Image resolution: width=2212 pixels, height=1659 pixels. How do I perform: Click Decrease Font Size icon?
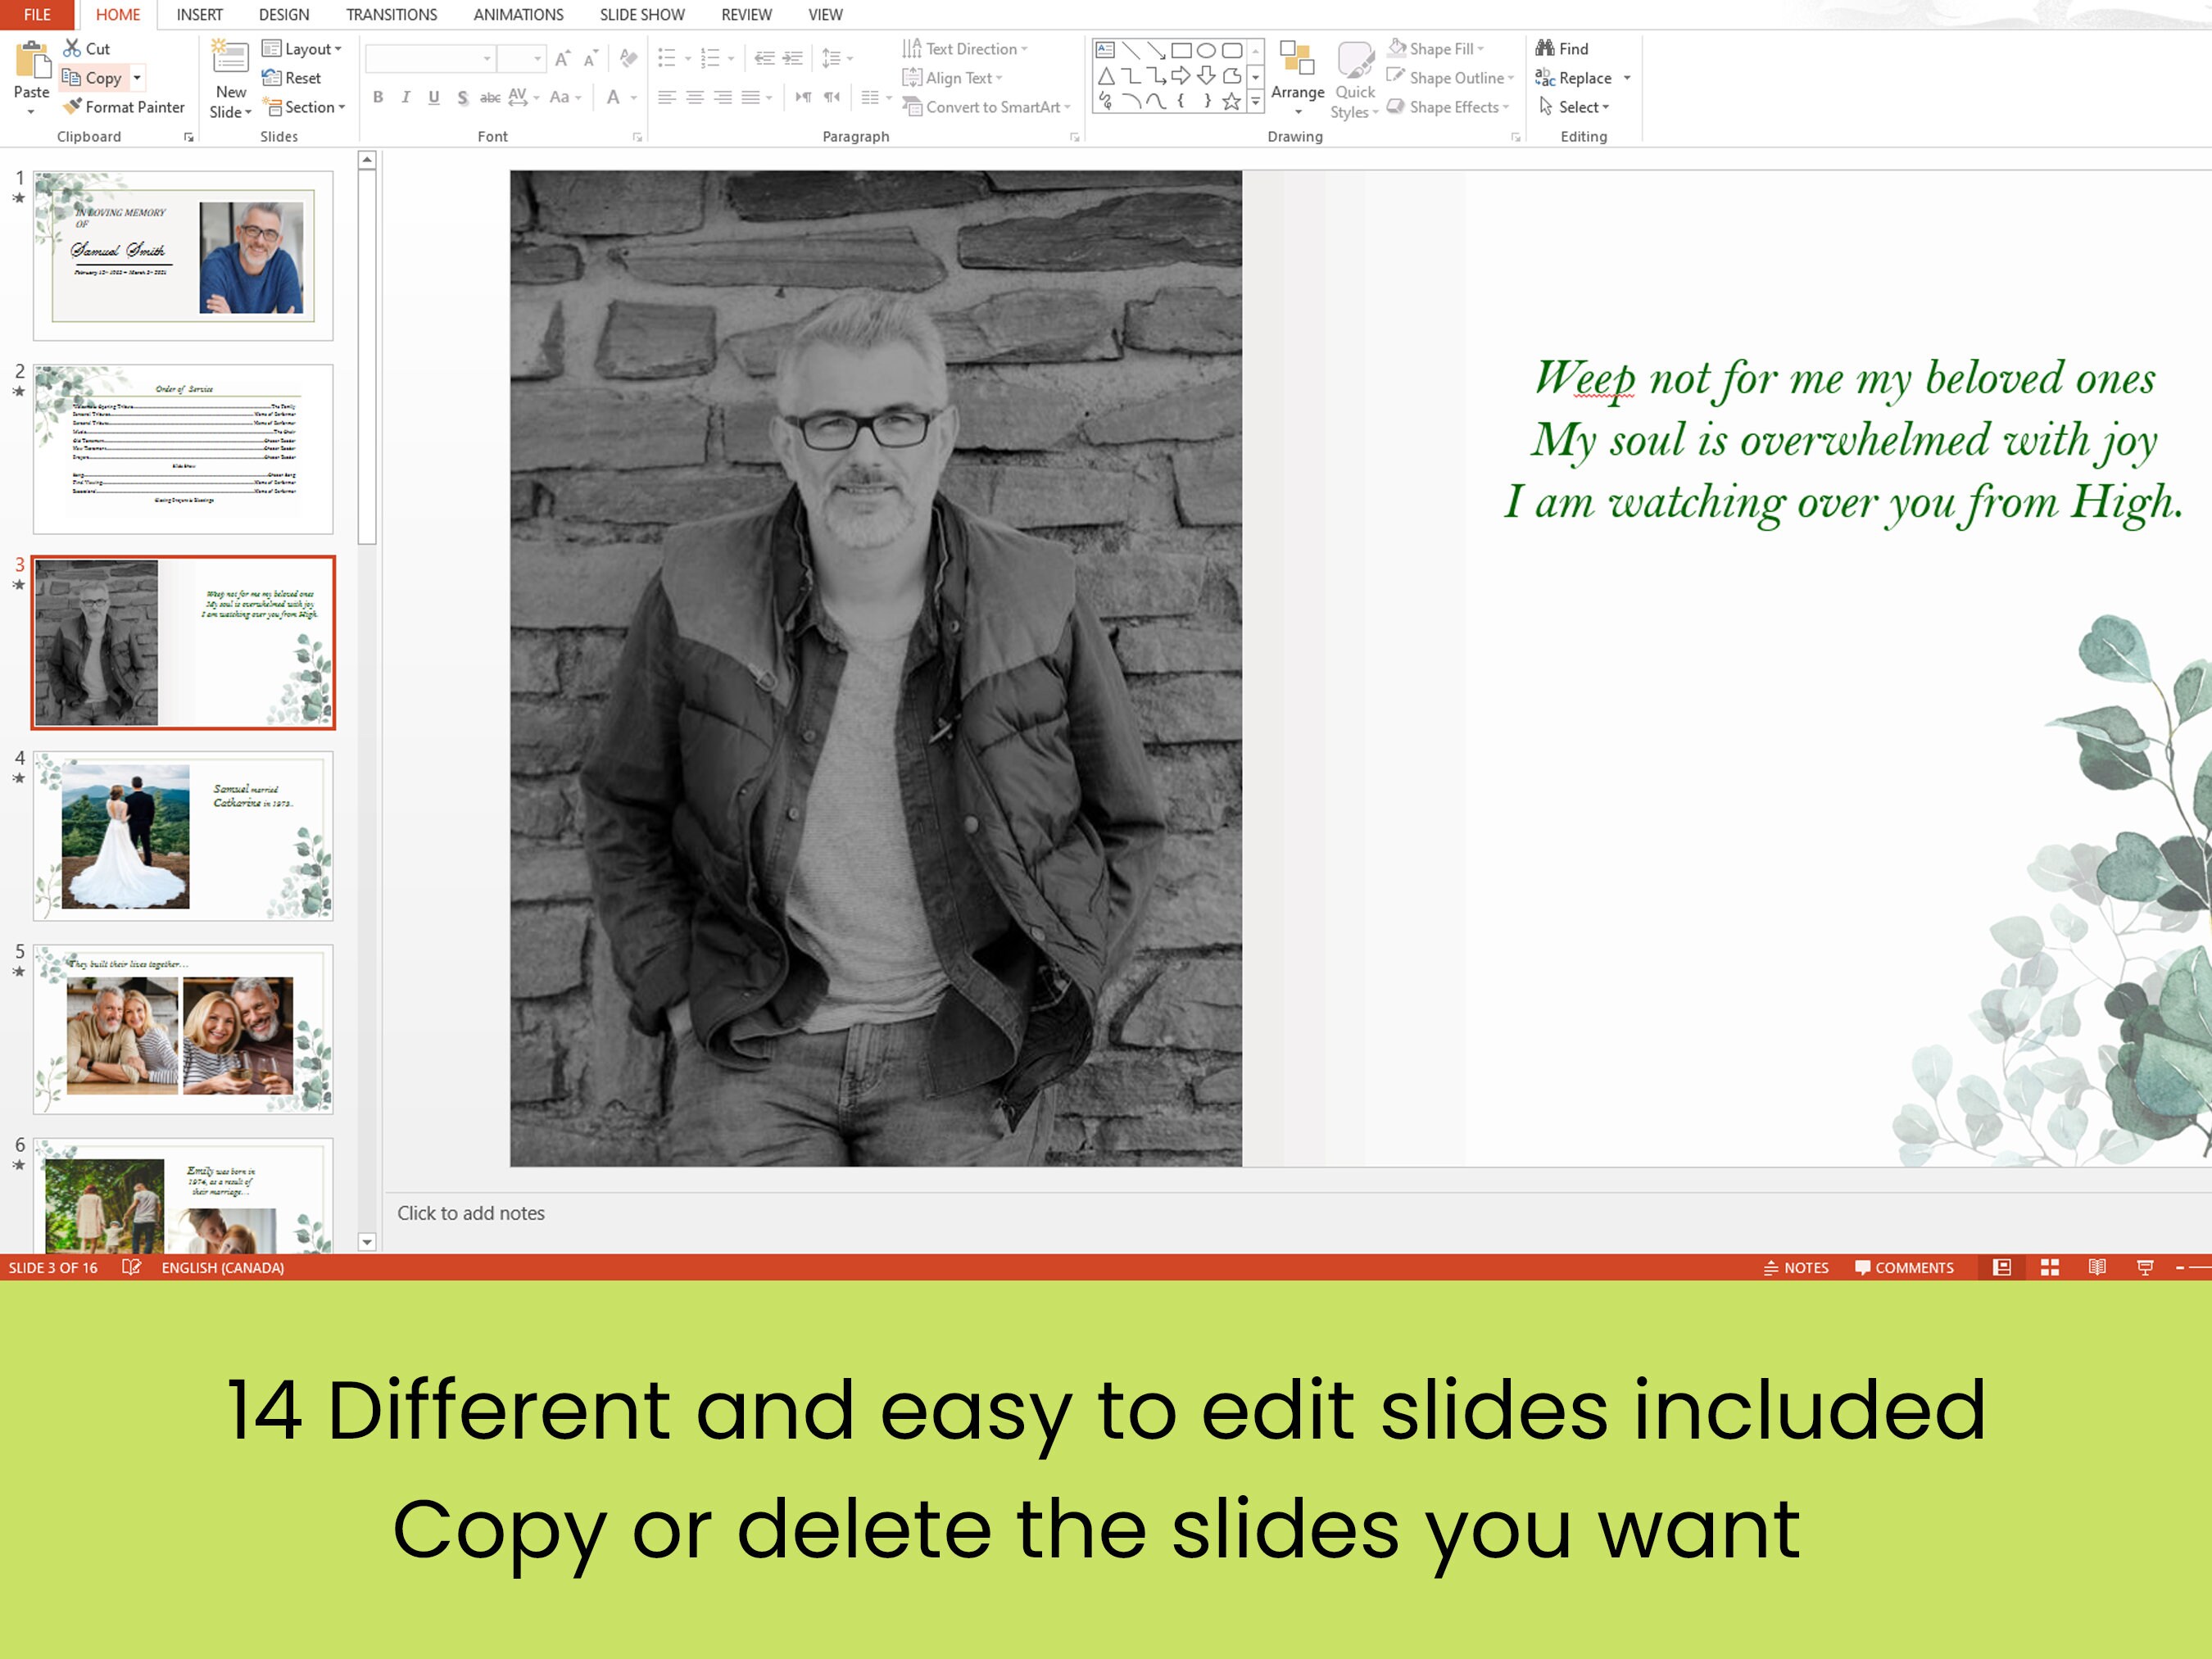tap(591, 58)
